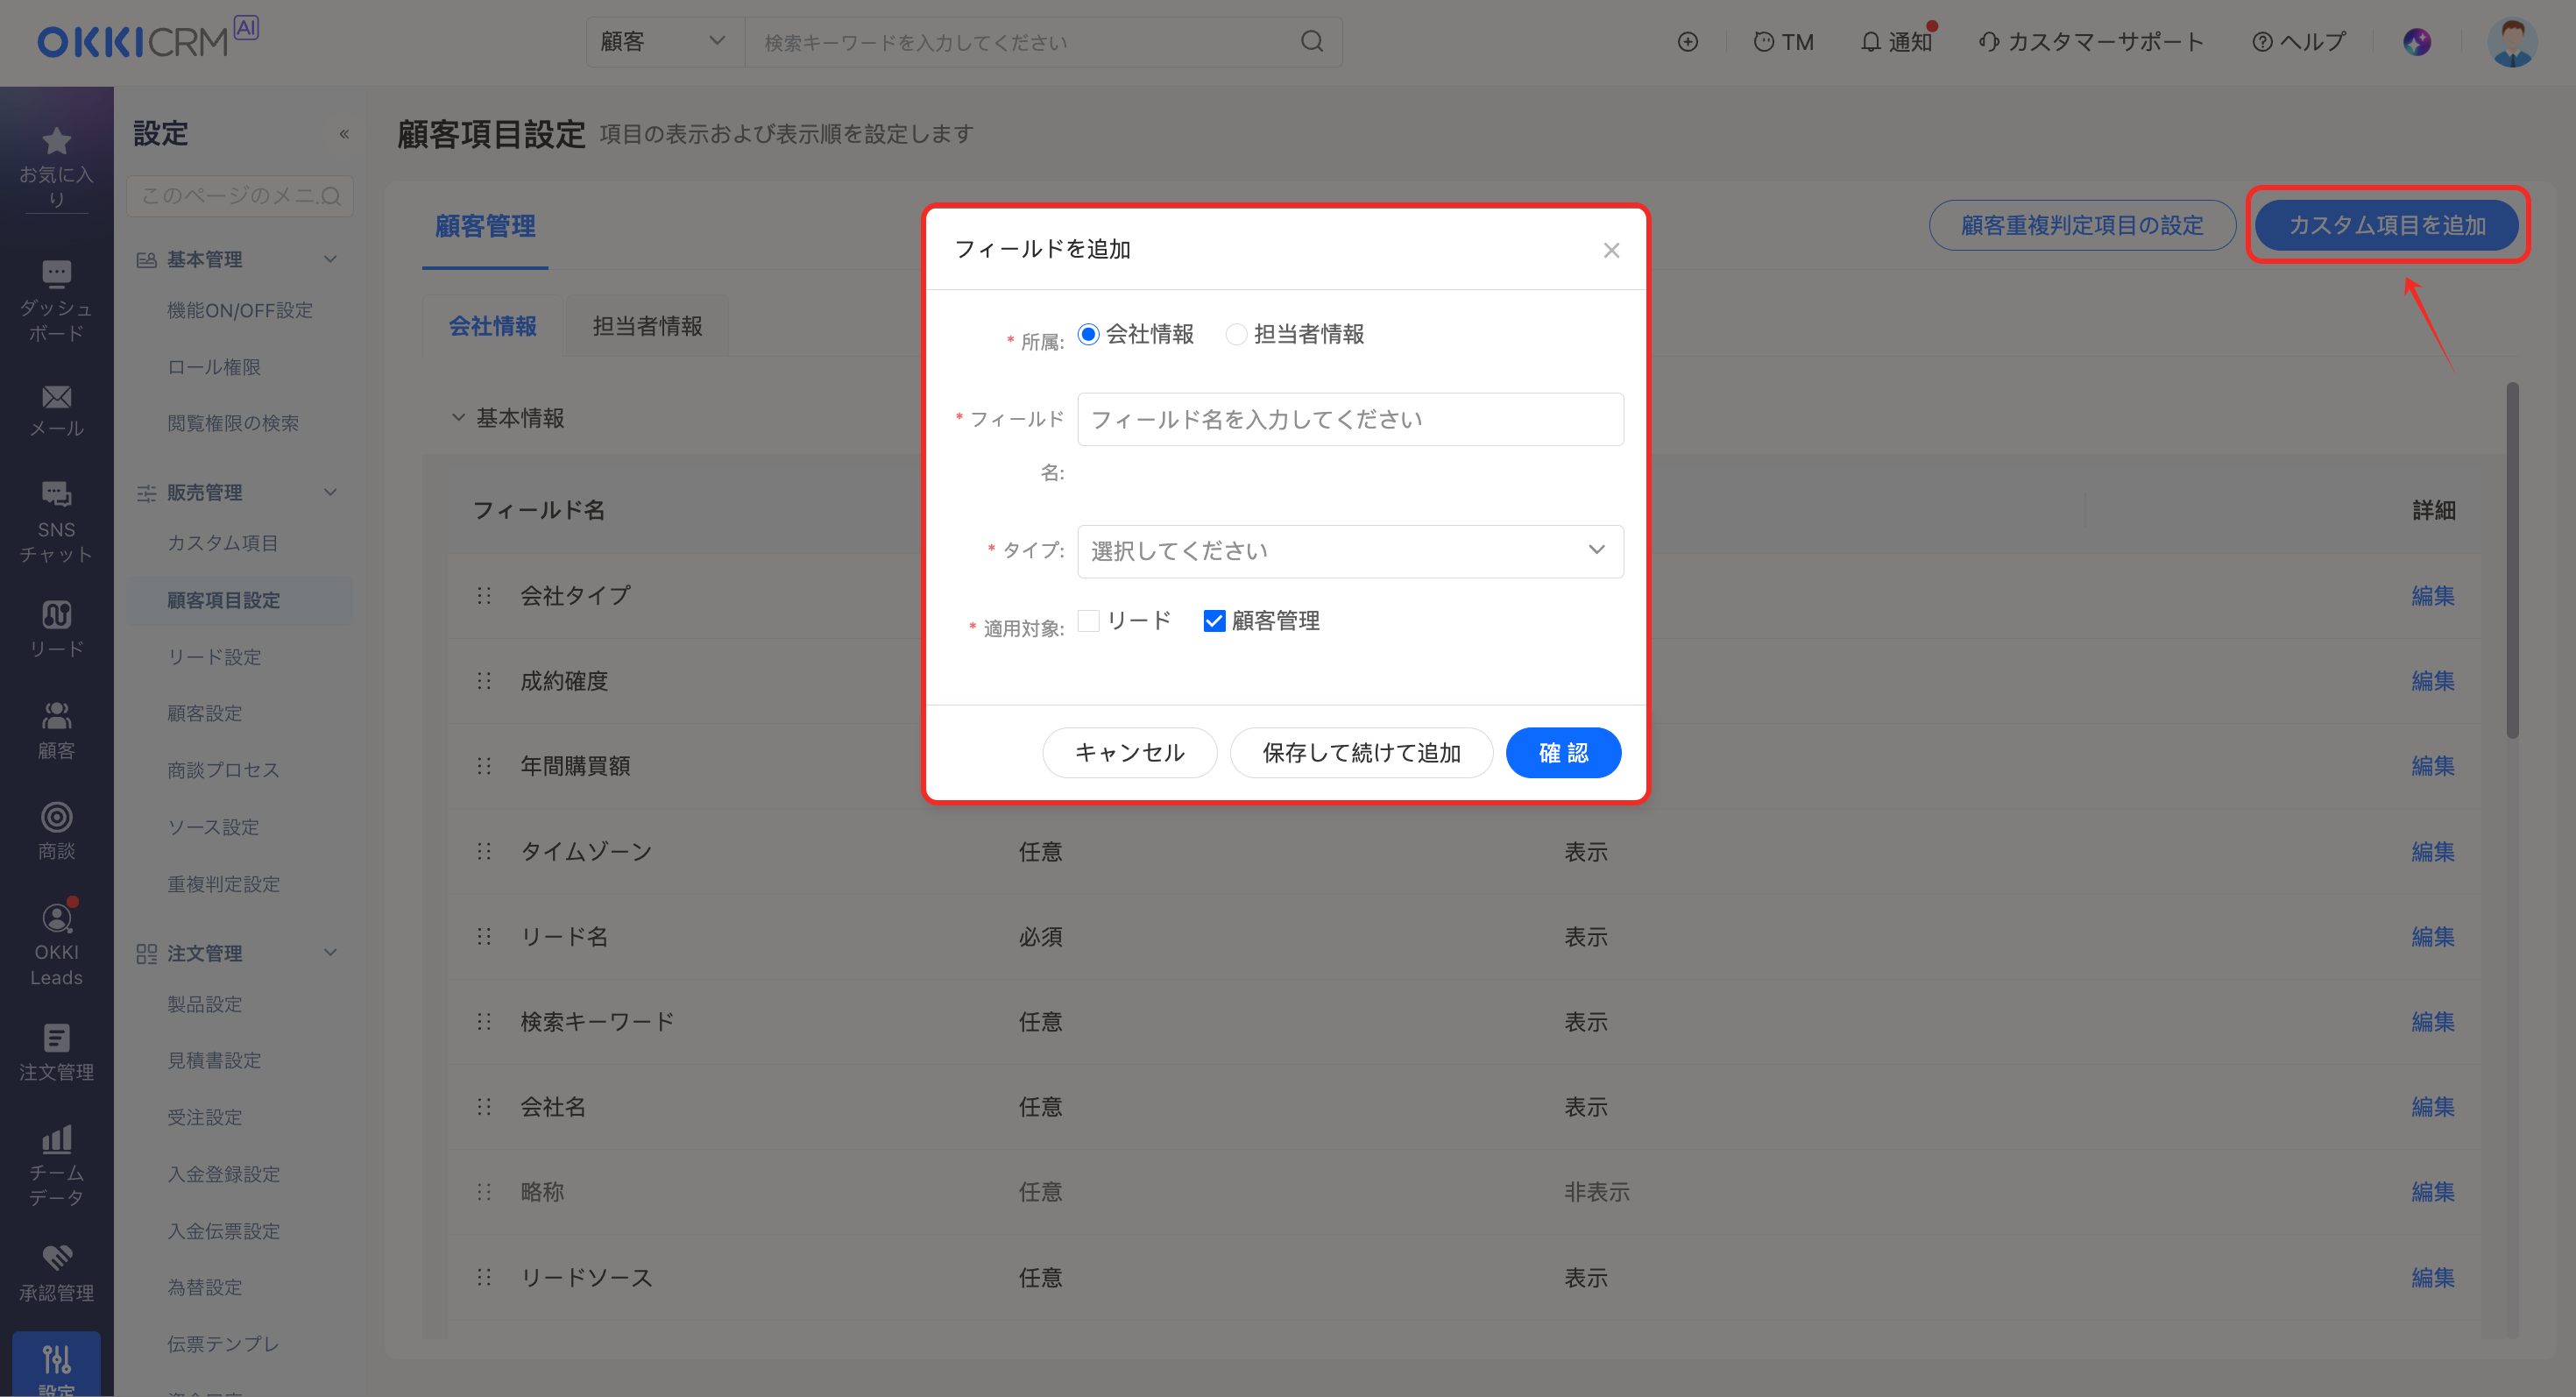This screenshot has height=1397, width=2576.
Task: Open ロール権限 menu item
Action: pyautogui.click(x=214, y=367)
